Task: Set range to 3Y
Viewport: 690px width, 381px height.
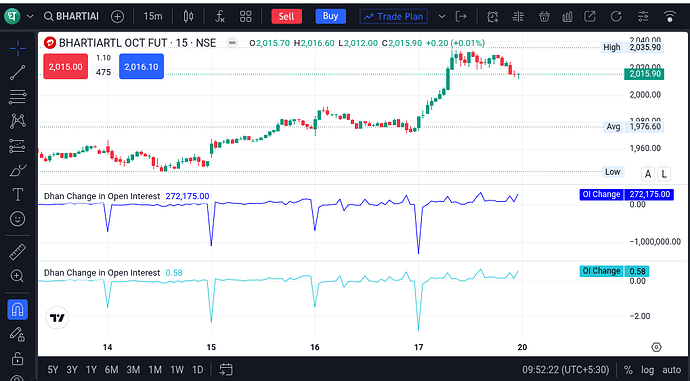Action: pos(72,370)
